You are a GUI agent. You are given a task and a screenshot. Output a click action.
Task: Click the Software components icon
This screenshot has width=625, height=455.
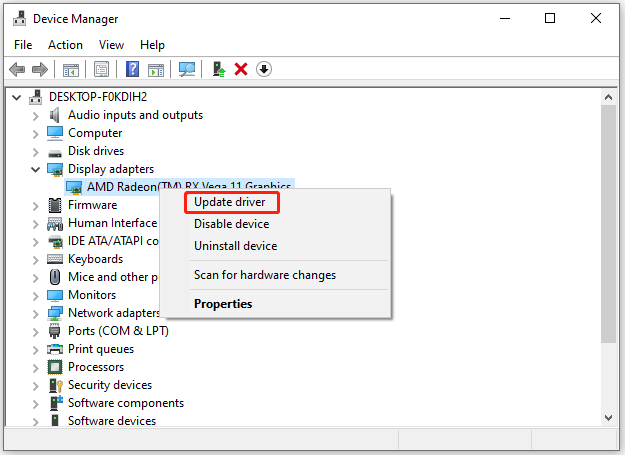click(x=56, y=403)
